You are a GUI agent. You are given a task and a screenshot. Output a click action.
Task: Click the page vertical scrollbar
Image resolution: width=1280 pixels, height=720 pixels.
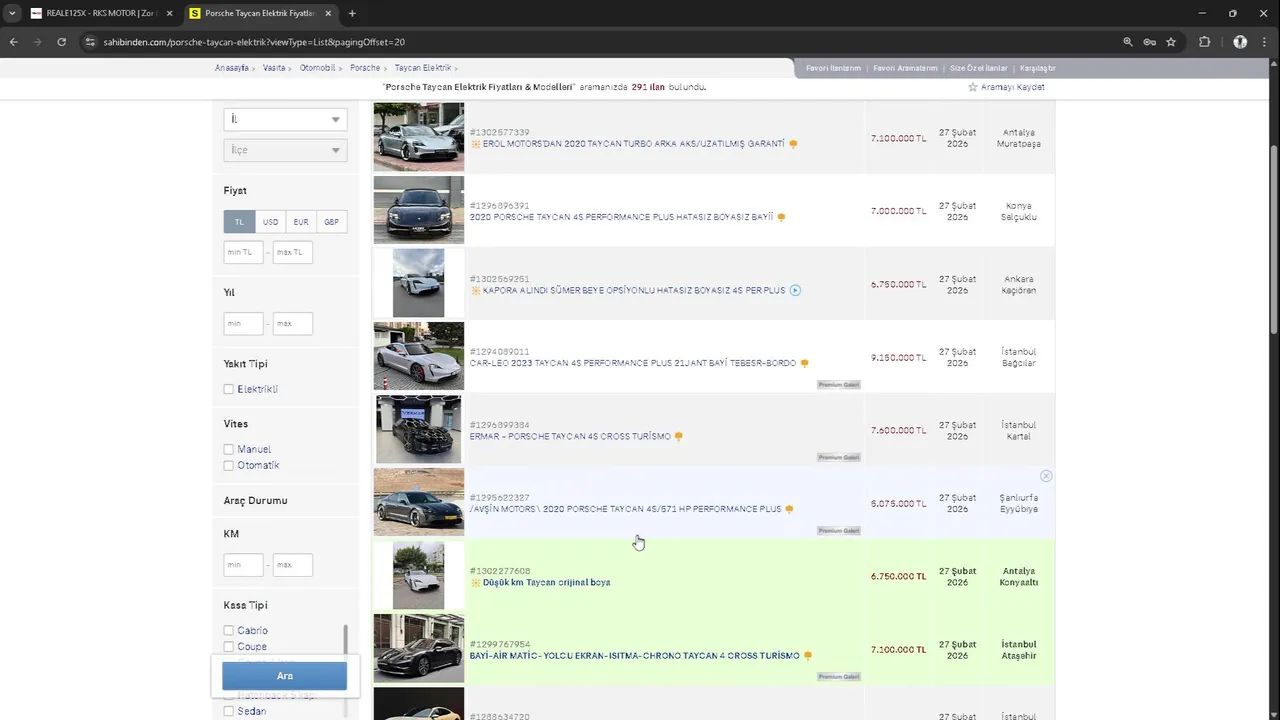pyautogui.click(x=1274, y=240)
